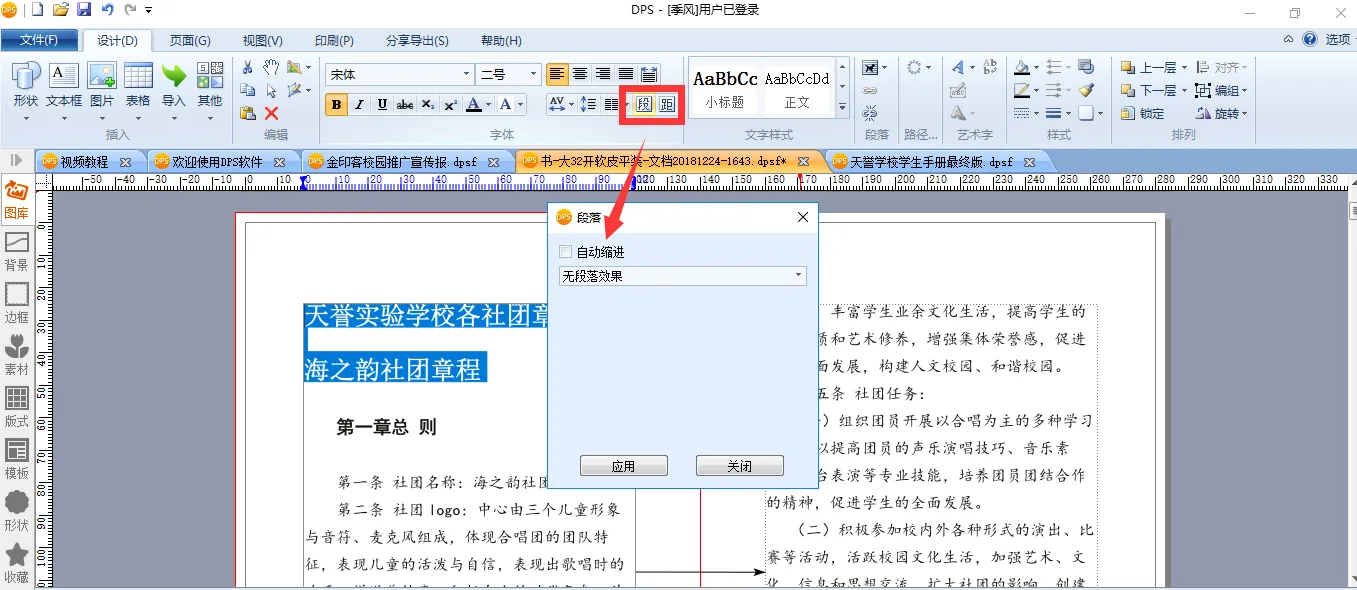This screenshot has height=590, width=1357.
Task: Open the font color A swatch
Action: (474, 105)
